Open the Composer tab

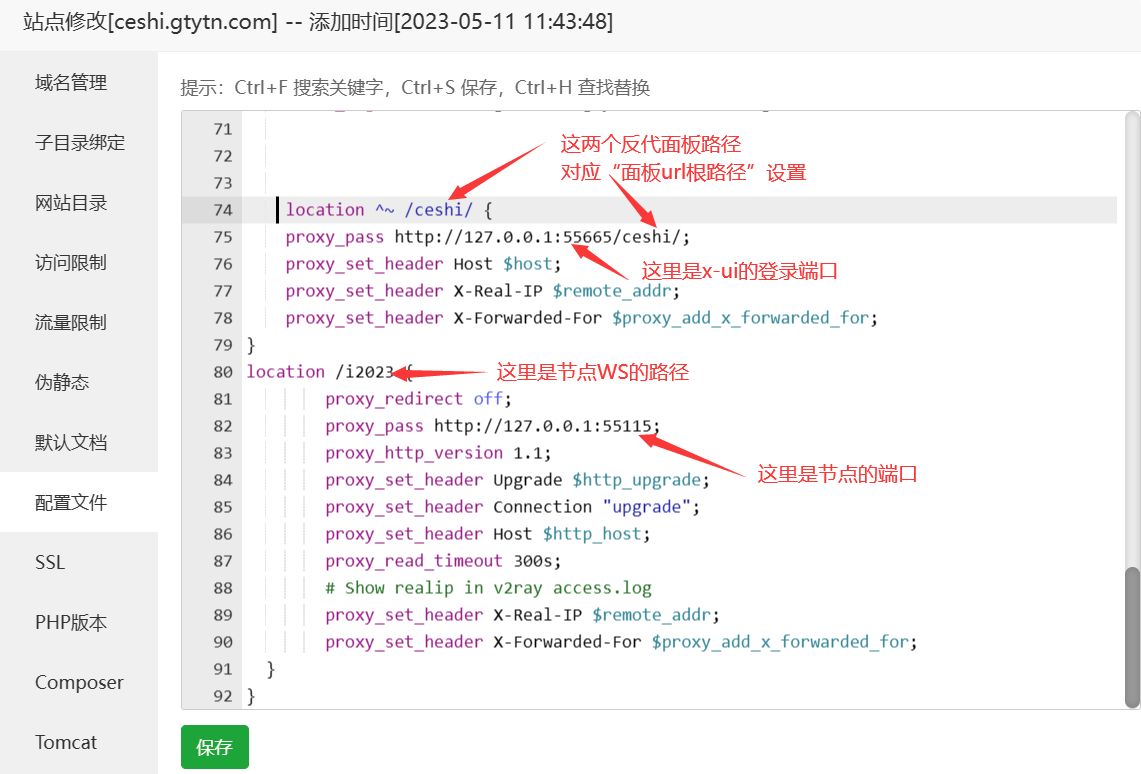[x=79, y=682]
